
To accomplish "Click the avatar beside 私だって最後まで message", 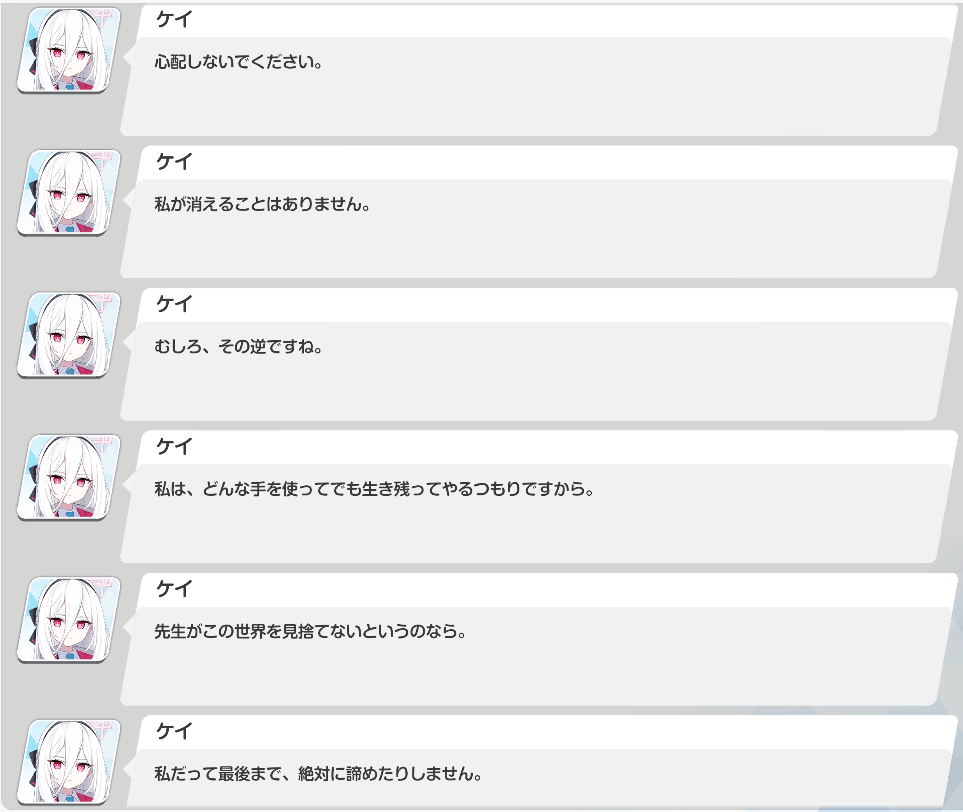I will point(69,763).
